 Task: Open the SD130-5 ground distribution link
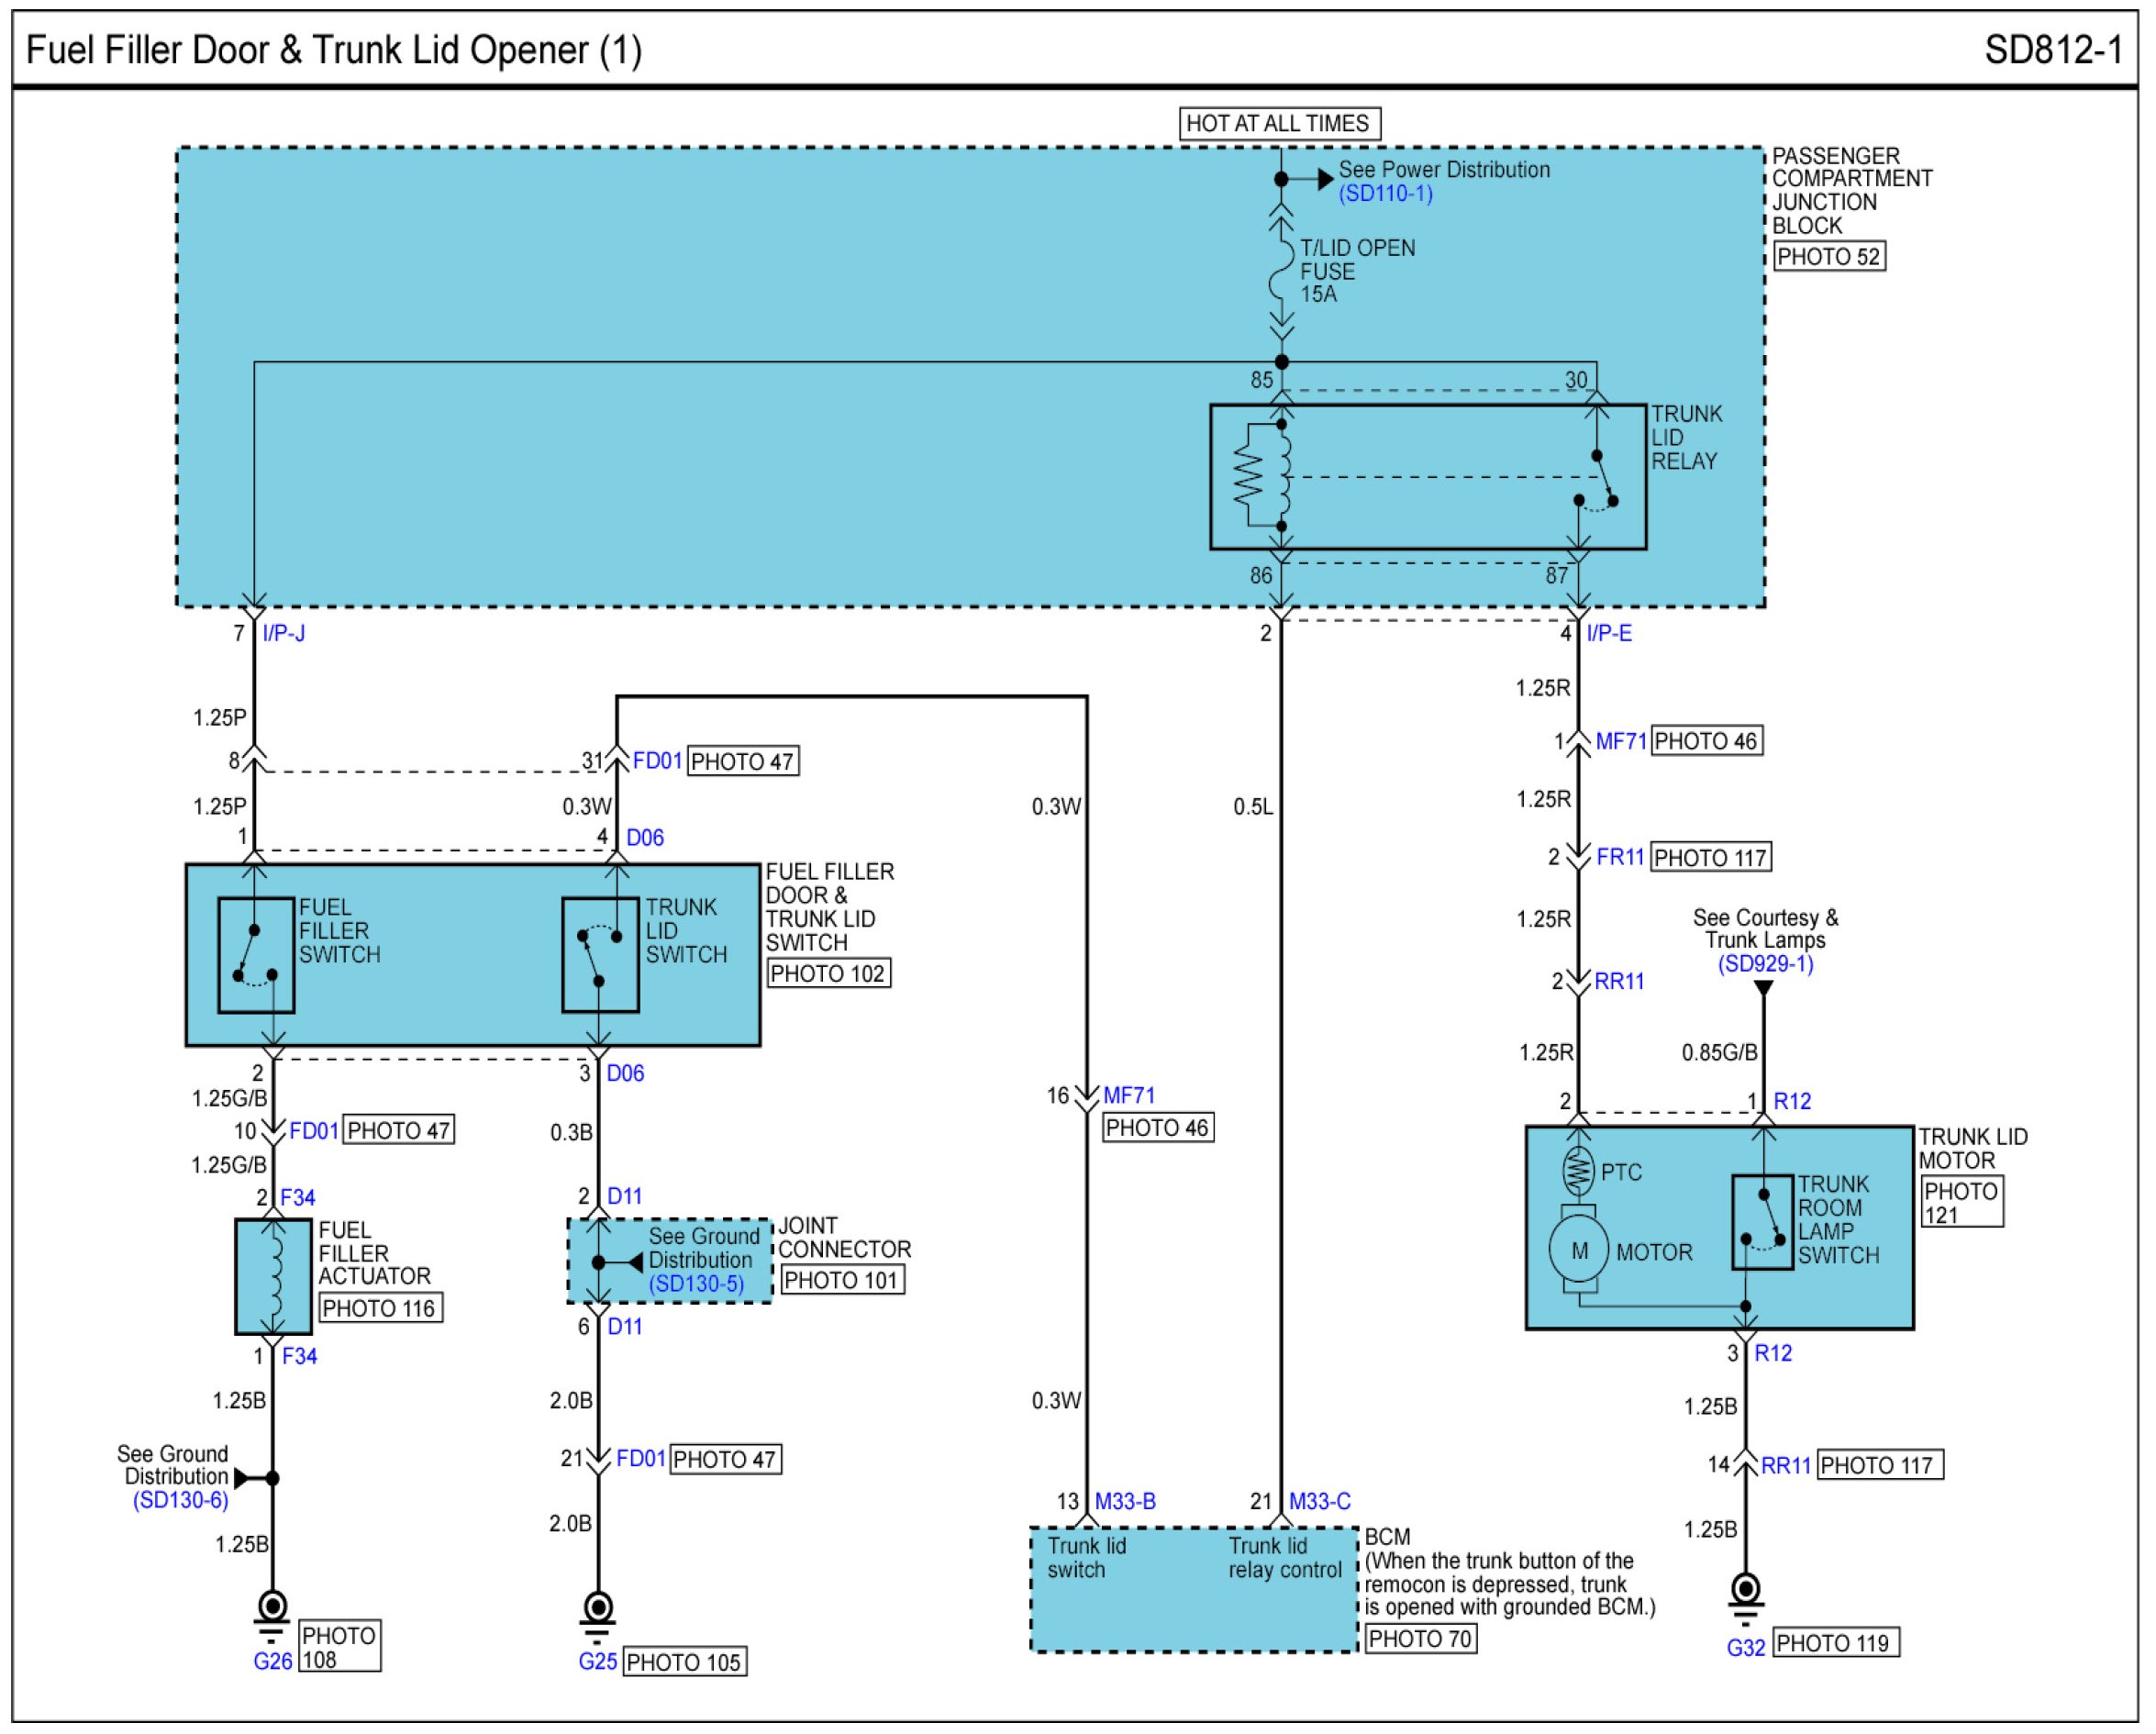696,1284
